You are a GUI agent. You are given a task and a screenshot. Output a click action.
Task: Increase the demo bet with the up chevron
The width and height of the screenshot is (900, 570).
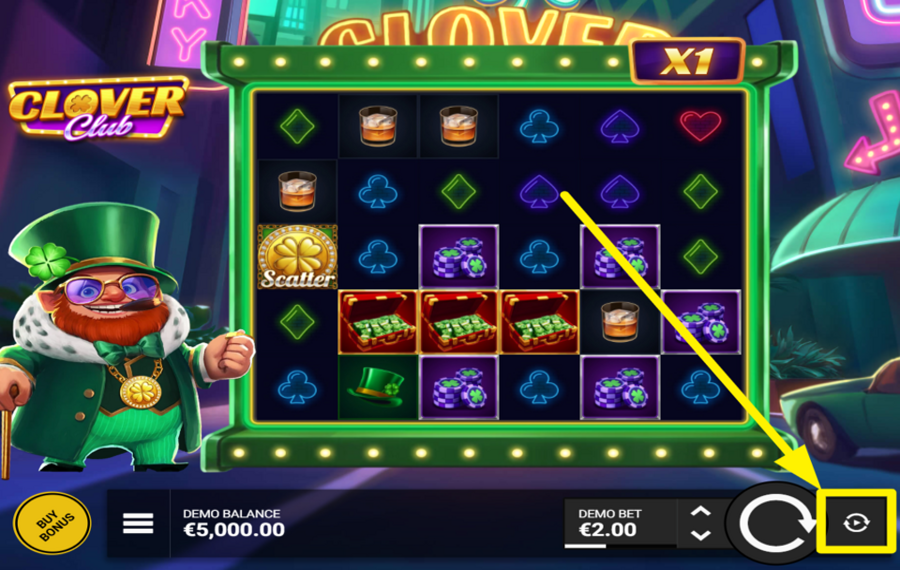coord(700,510)
